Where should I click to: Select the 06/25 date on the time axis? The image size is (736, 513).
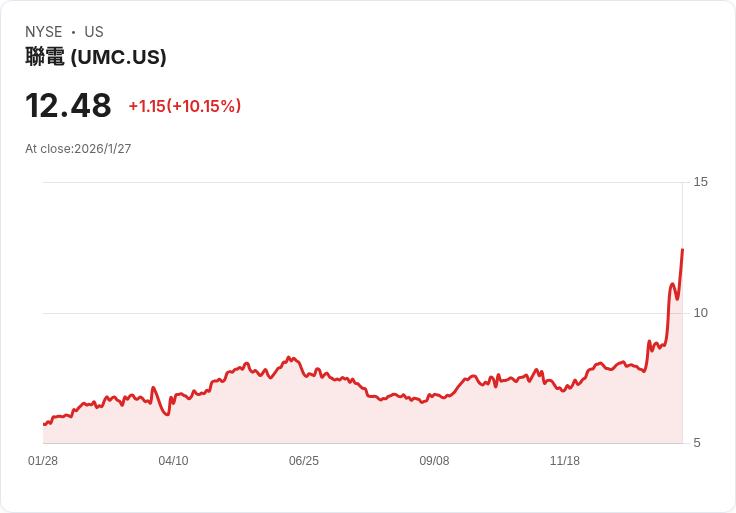click(304, 461)
